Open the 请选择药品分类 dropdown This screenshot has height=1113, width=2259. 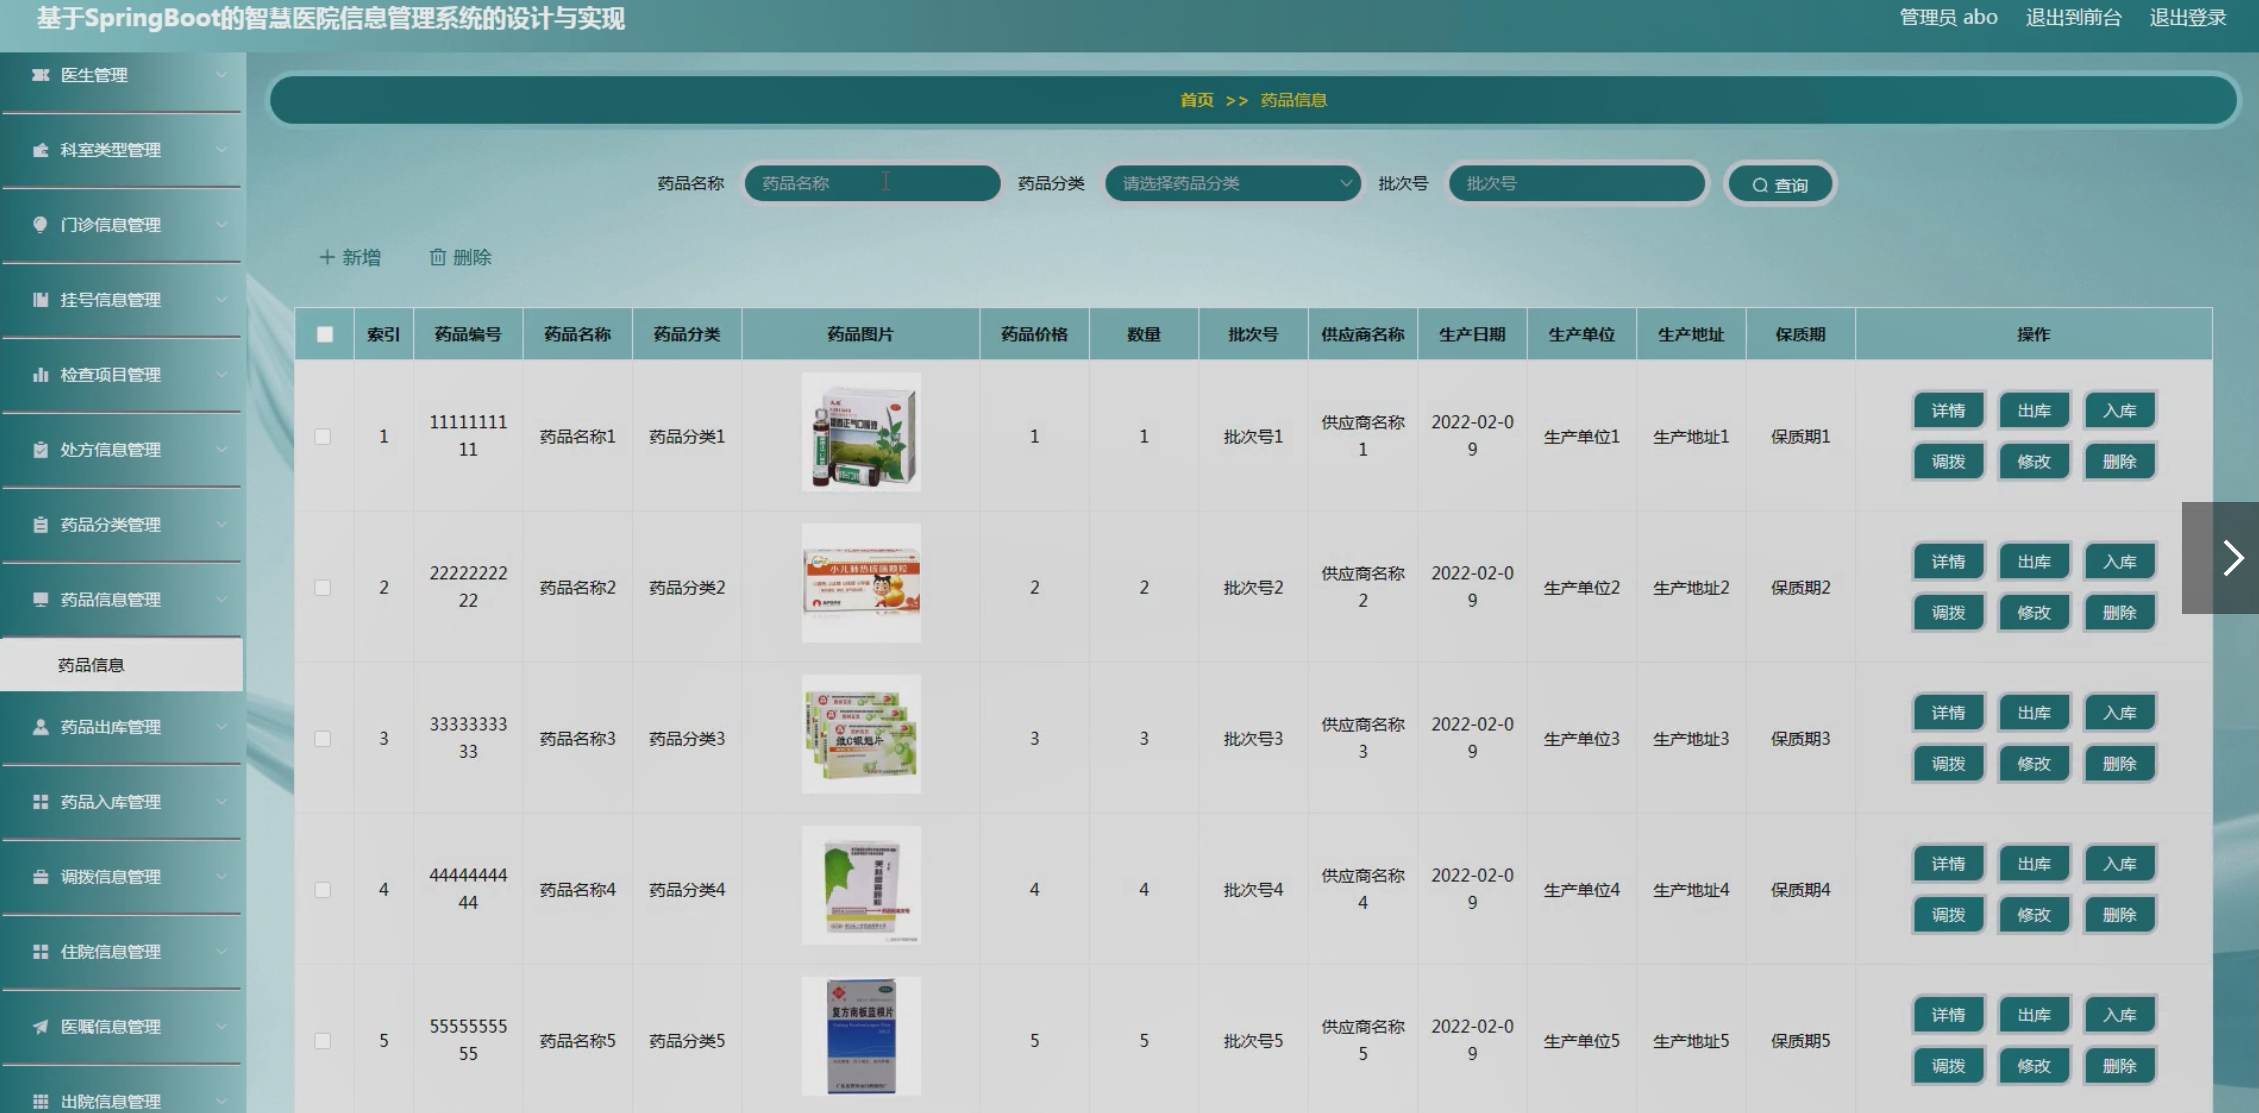[1232, 184]
